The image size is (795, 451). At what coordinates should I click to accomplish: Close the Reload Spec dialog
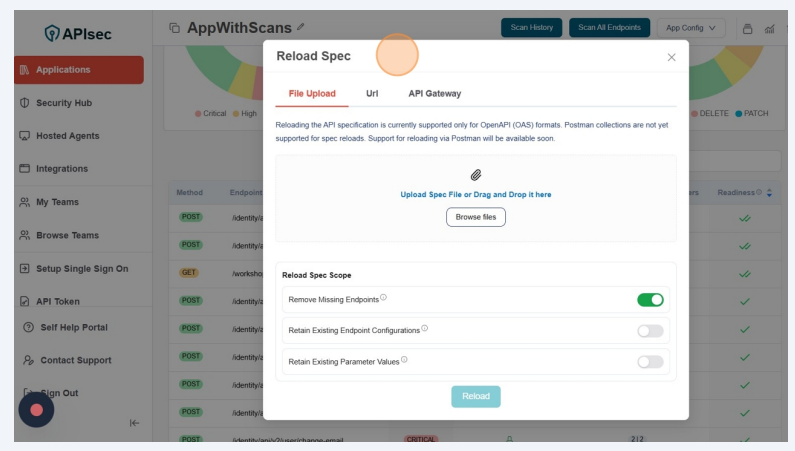671,57
